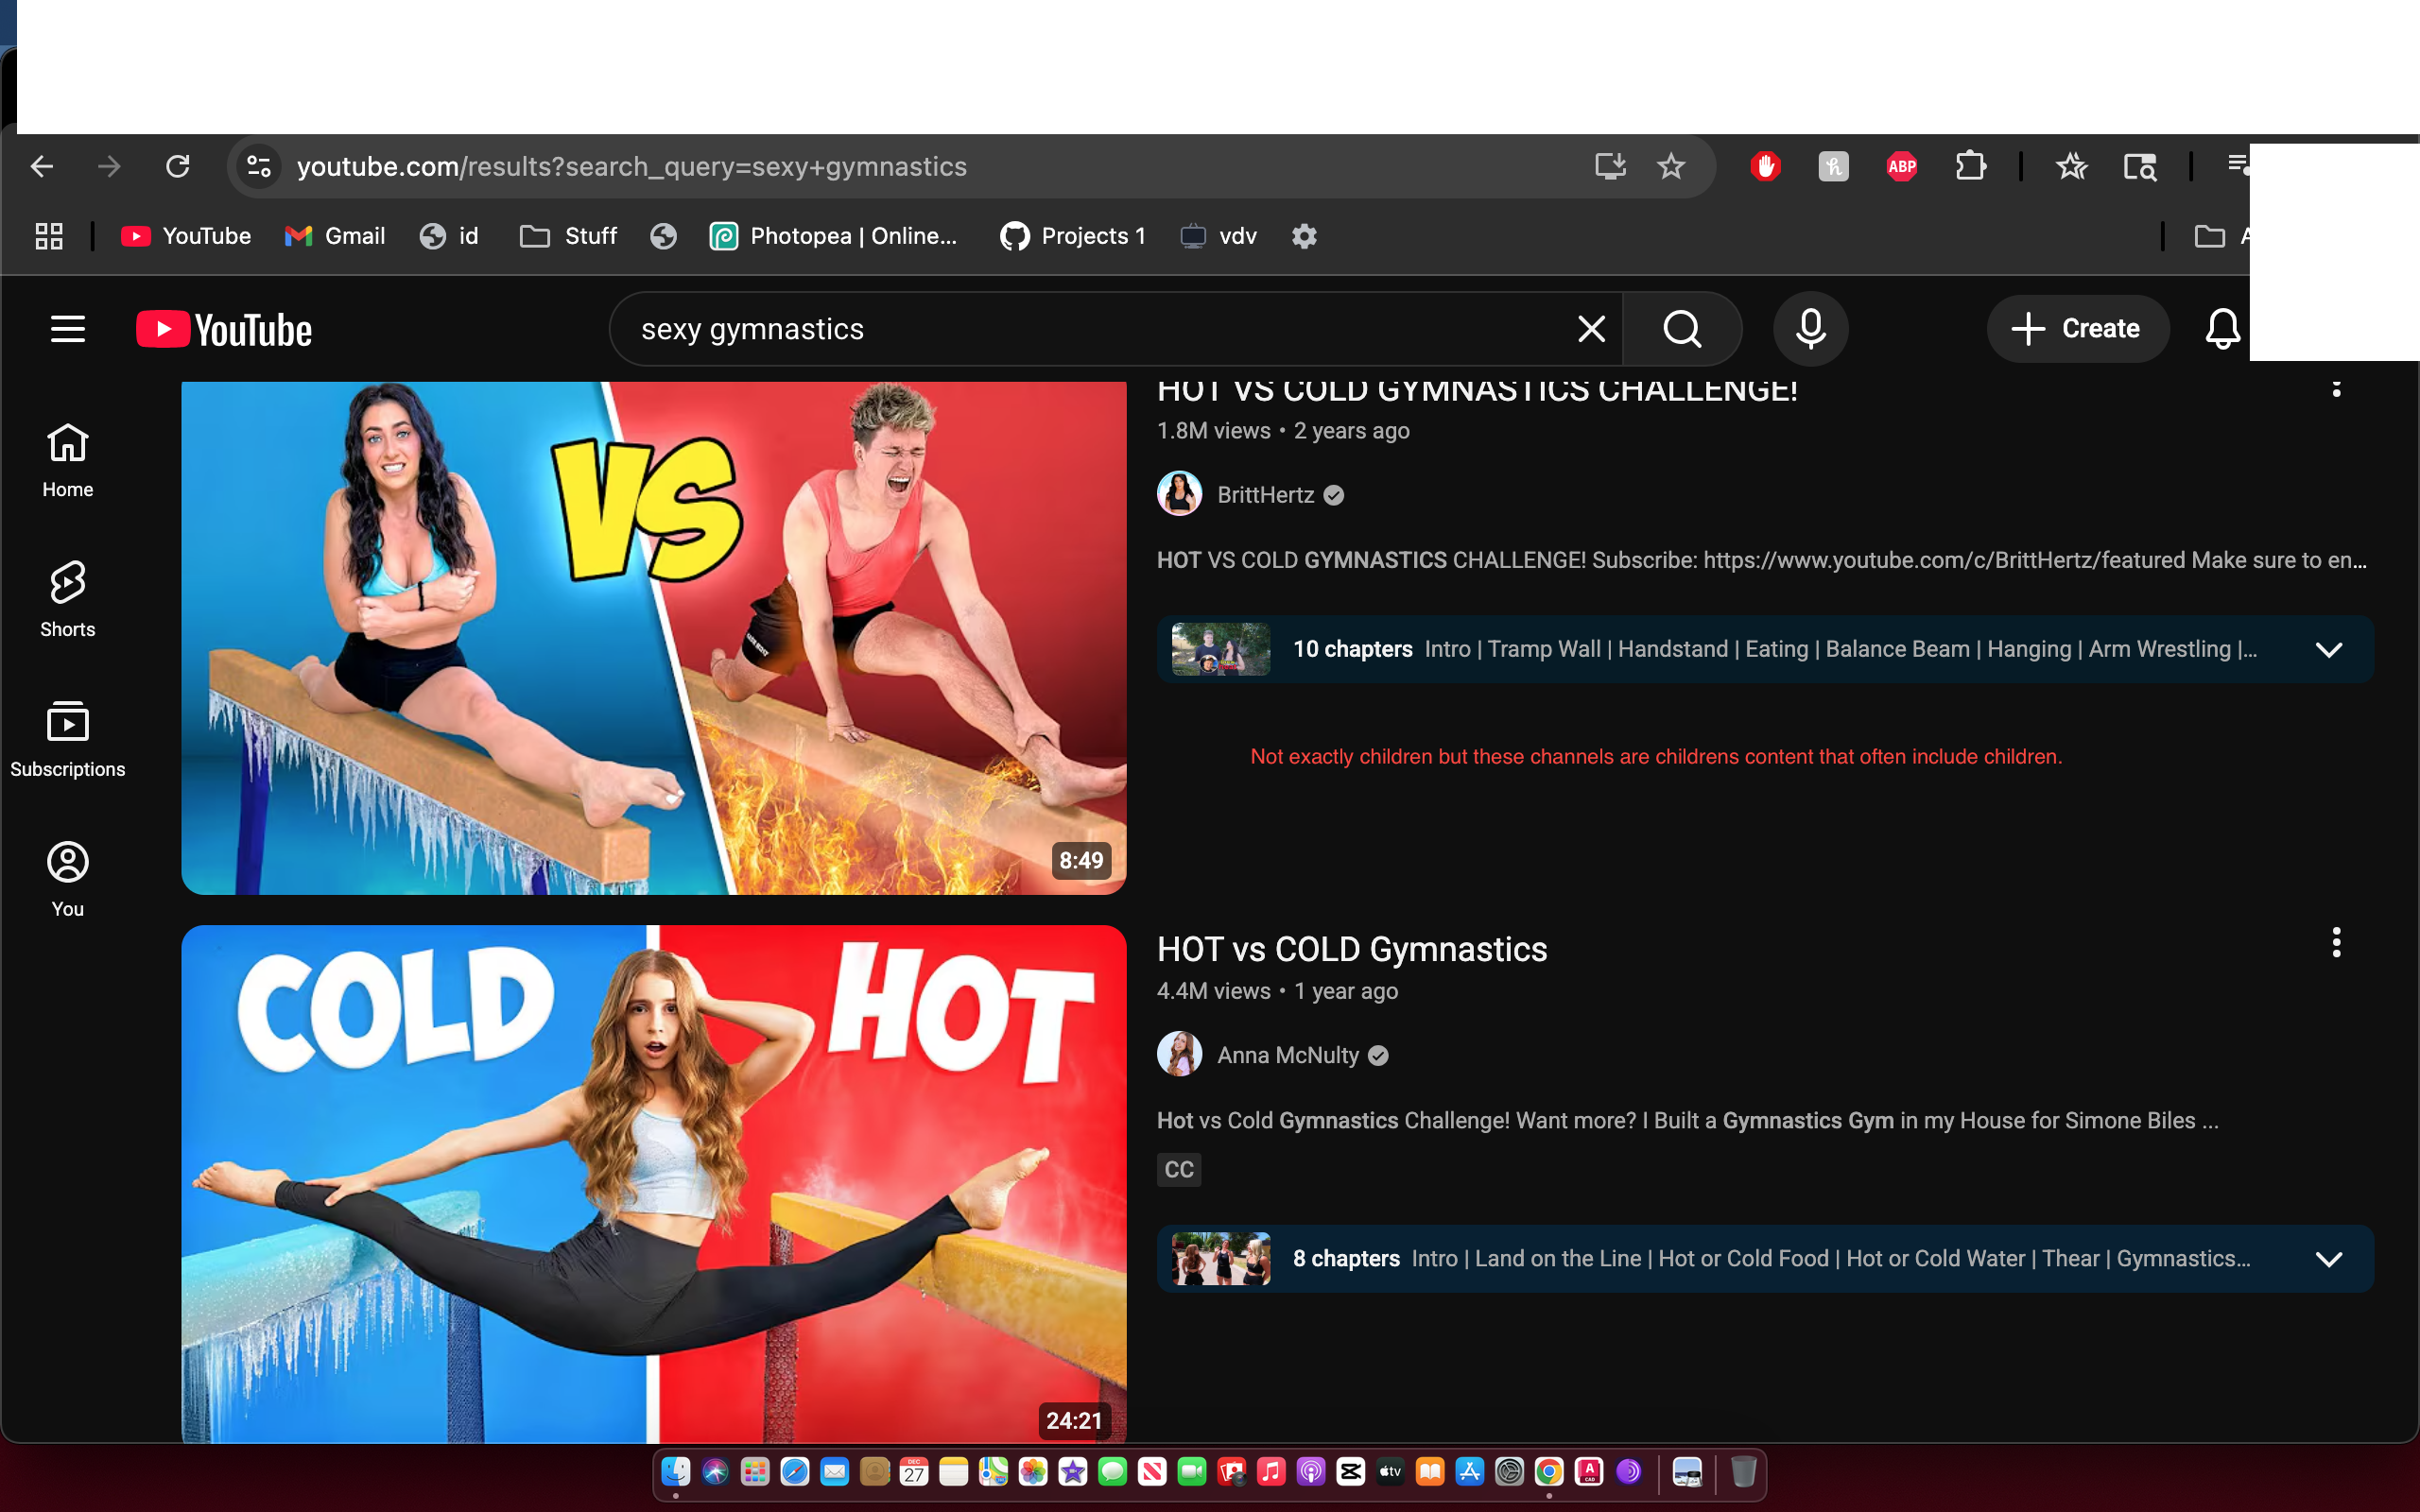Open more options for HOT vs COLD Gymnastics

(2336, 942)
